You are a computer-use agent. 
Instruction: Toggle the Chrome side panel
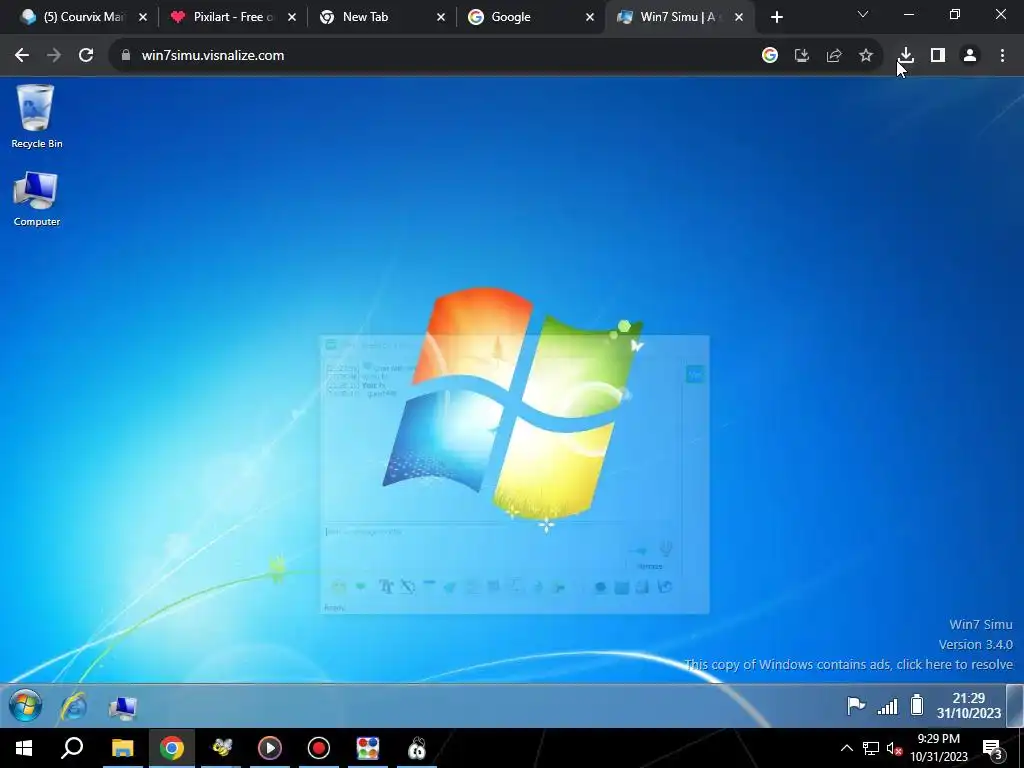[x=938, y=56]
